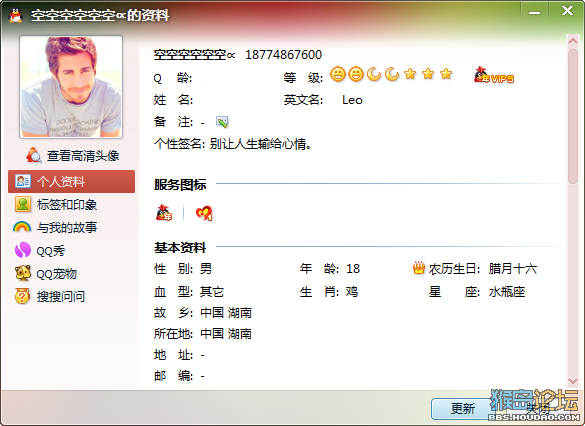Click the 水瓶座 constellation value
The width and height of the screenshot is (585, 426).
(507, 292)
